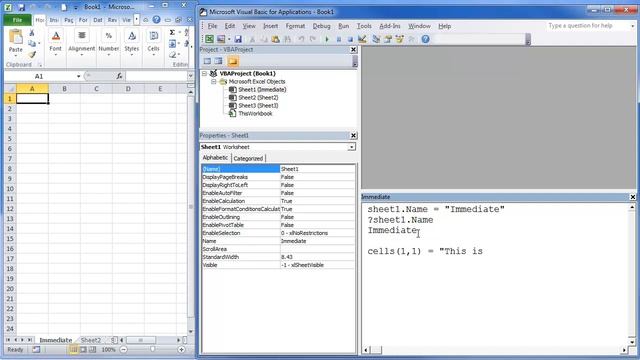Viewport: 640px width, 360px height.
Task: Click the Copy icon in Excel ribbon
Action: [x=32, y=43]
